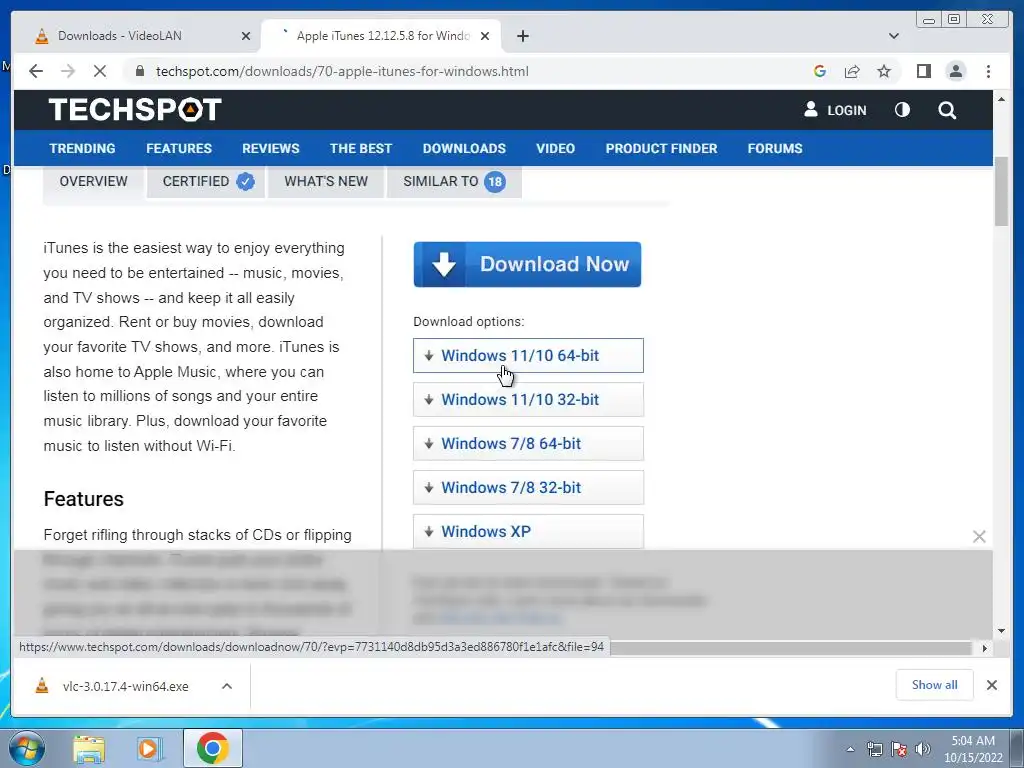The height and width of the screenshot is (768, 1024).
Task: Open the FORUMS menu
Action: [775, 148]
